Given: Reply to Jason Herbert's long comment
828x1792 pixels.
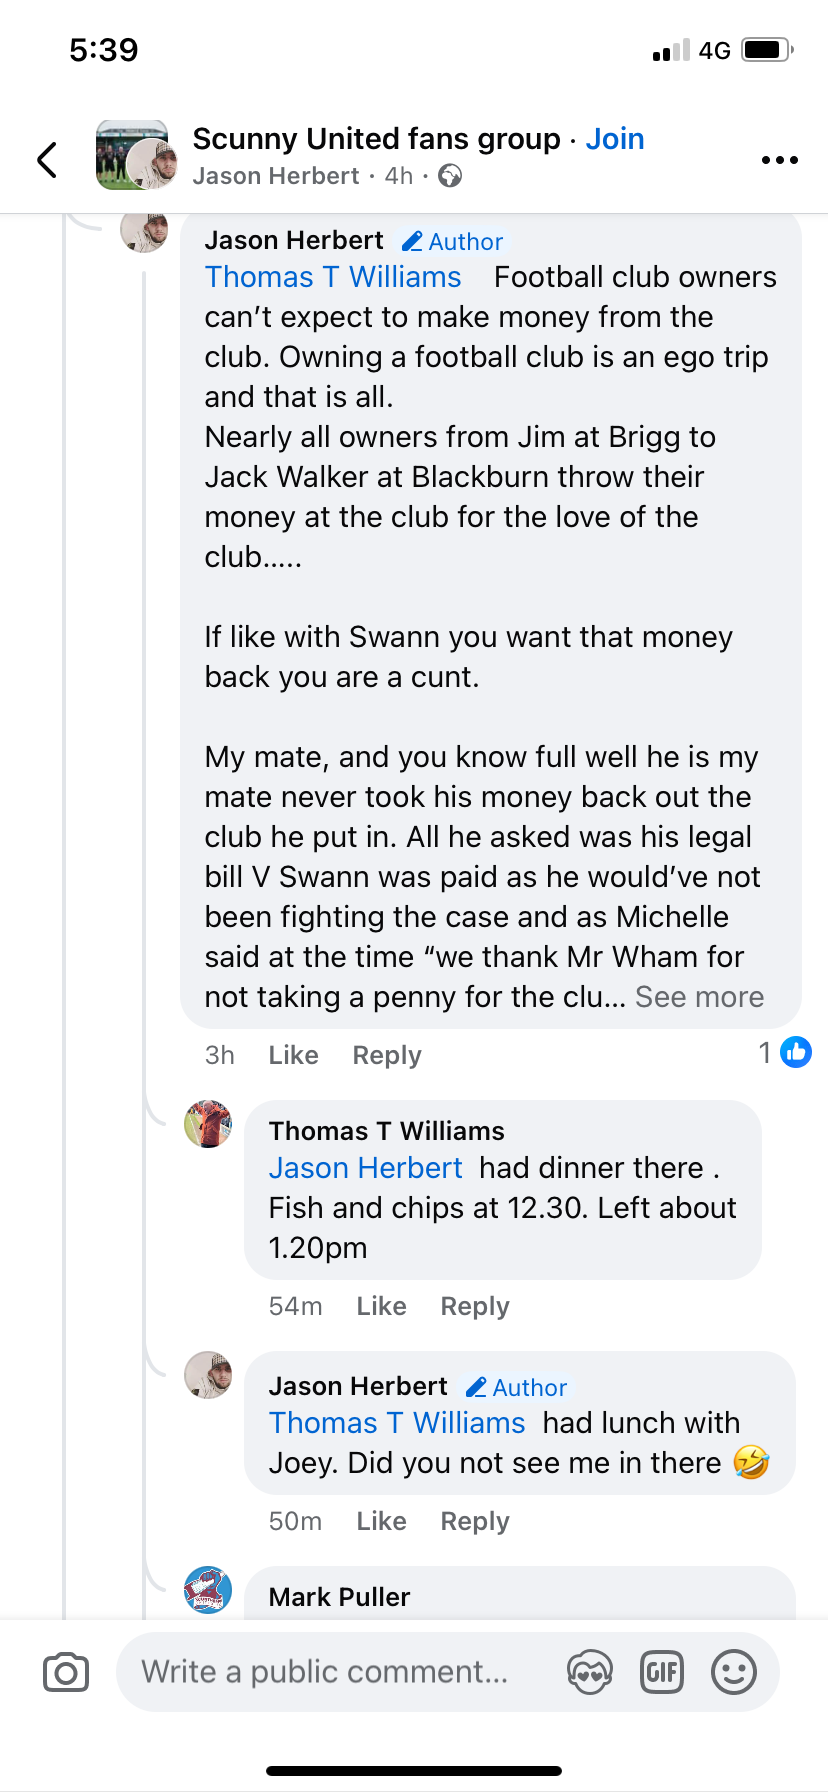Looking at the screenshot, I should 387,1055.
